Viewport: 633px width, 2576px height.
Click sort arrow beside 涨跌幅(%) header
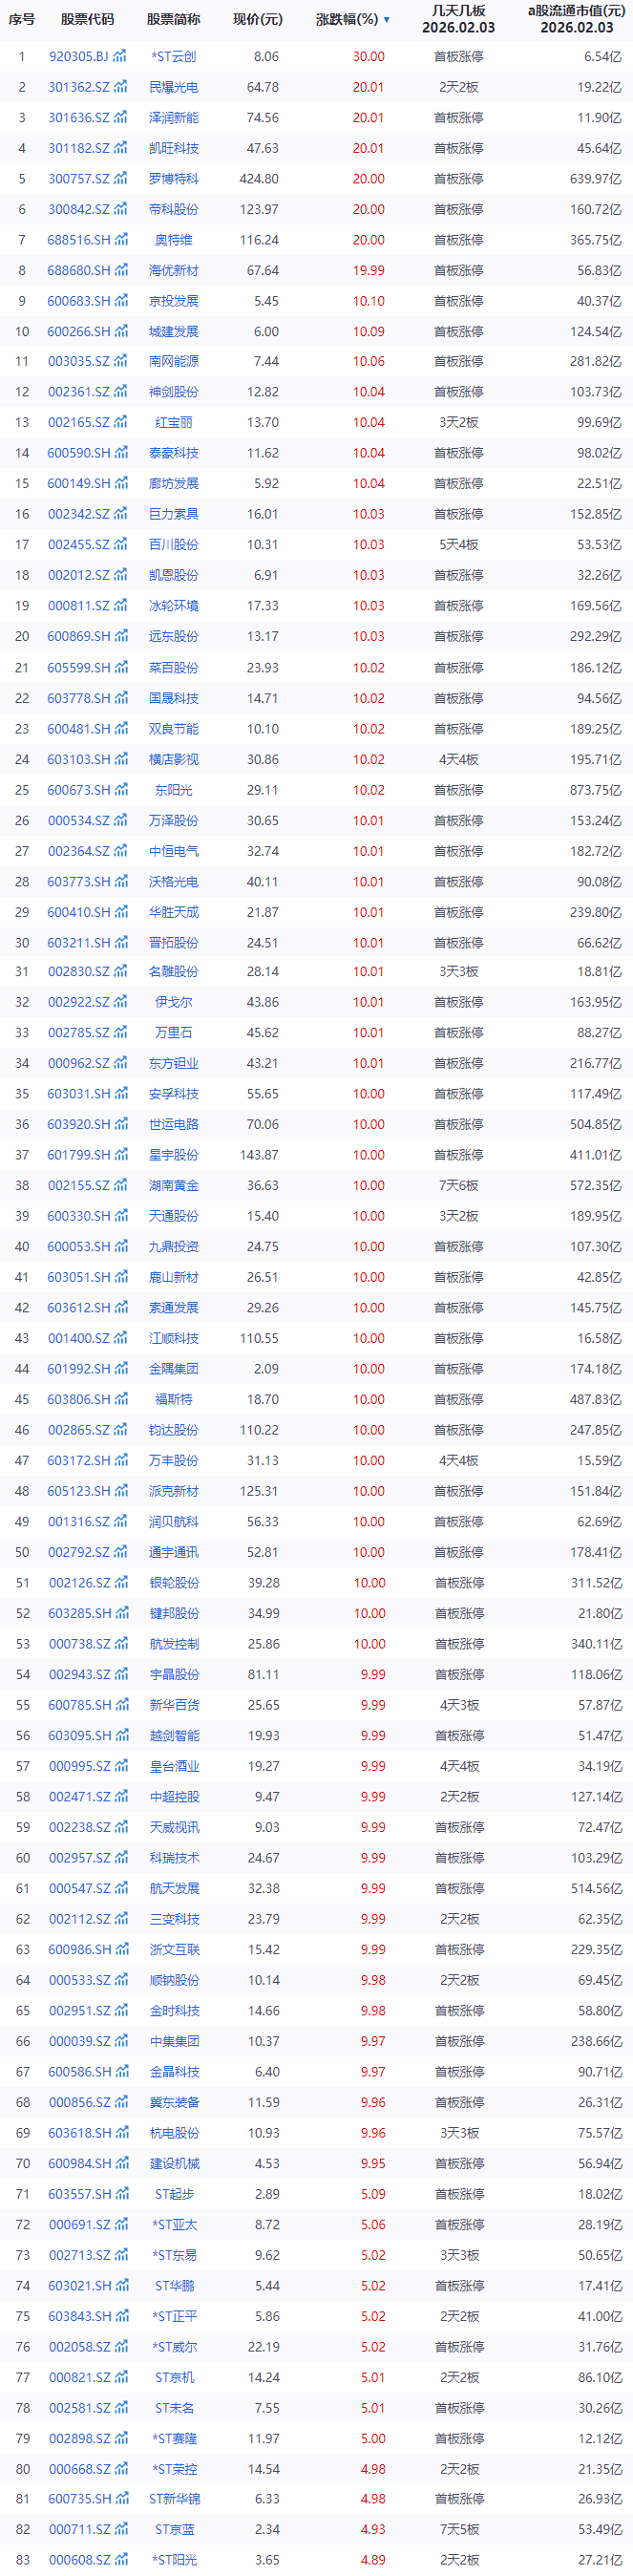[387, 20]
